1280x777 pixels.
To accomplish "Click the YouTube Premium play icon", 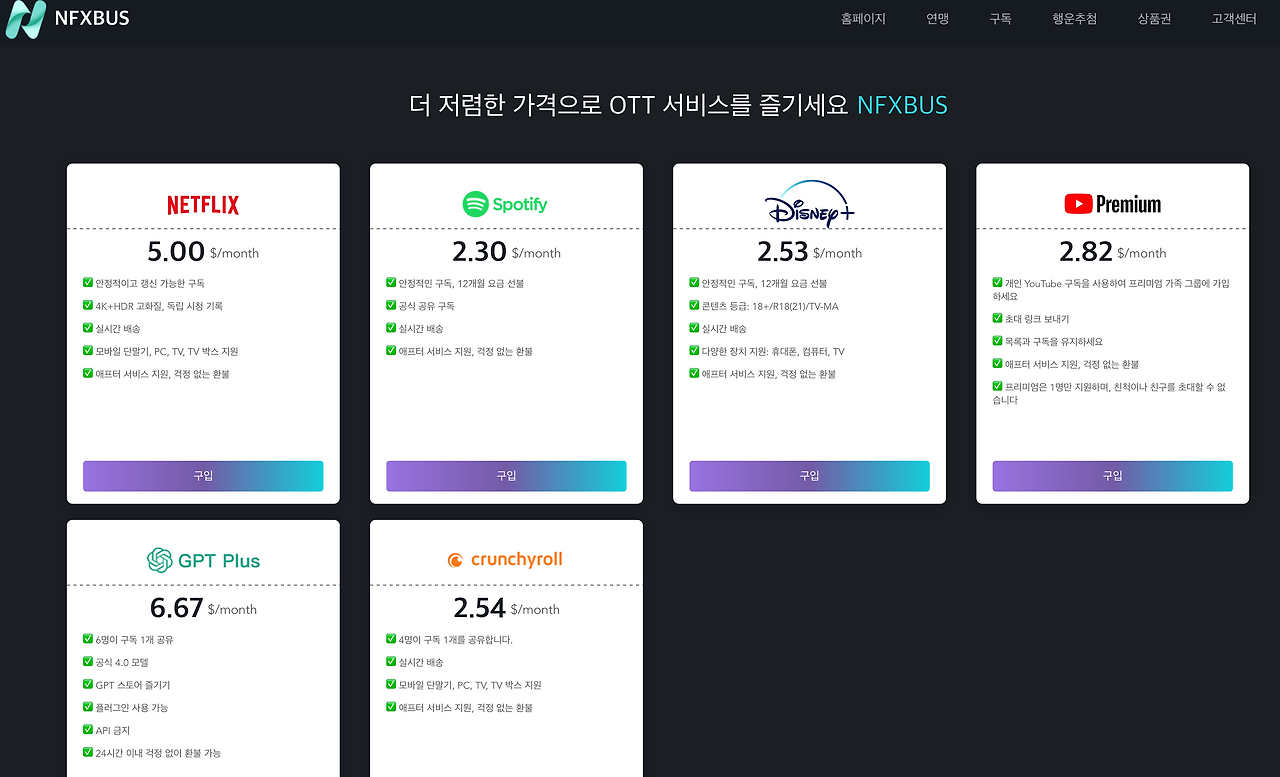I will point(1079,204).
